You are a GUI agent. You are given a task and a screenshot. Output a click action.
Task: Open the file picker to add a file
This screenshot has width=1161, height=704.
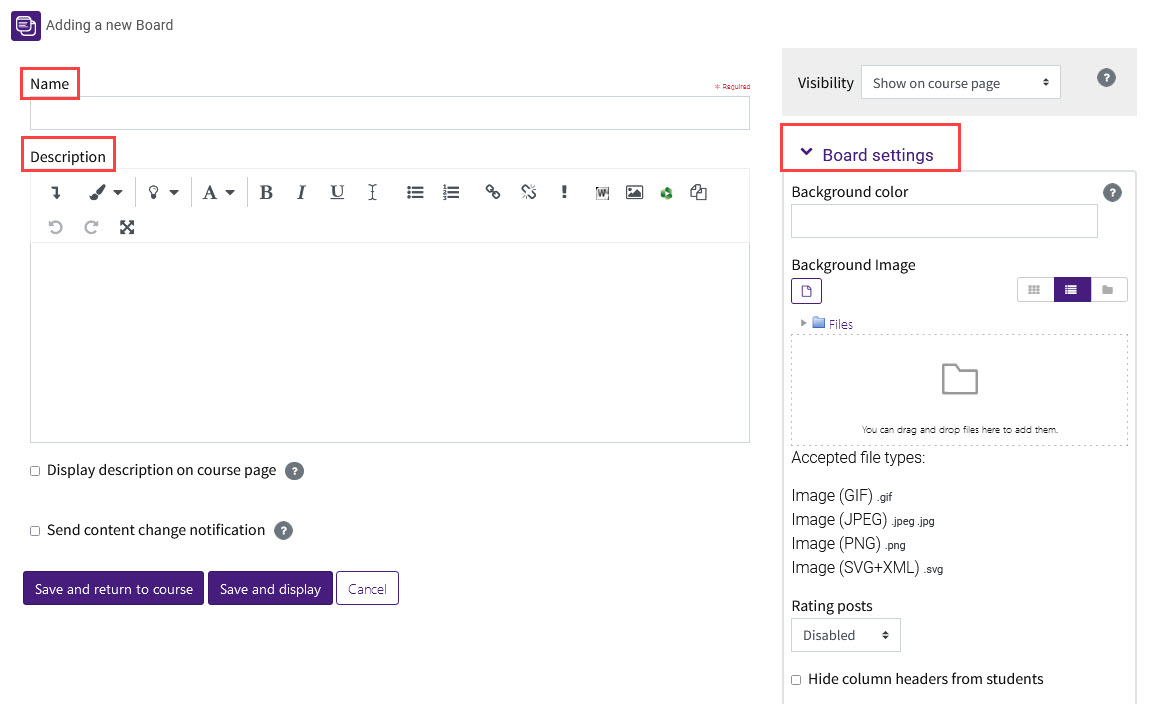pyautogui.click(x=806, y=290)
